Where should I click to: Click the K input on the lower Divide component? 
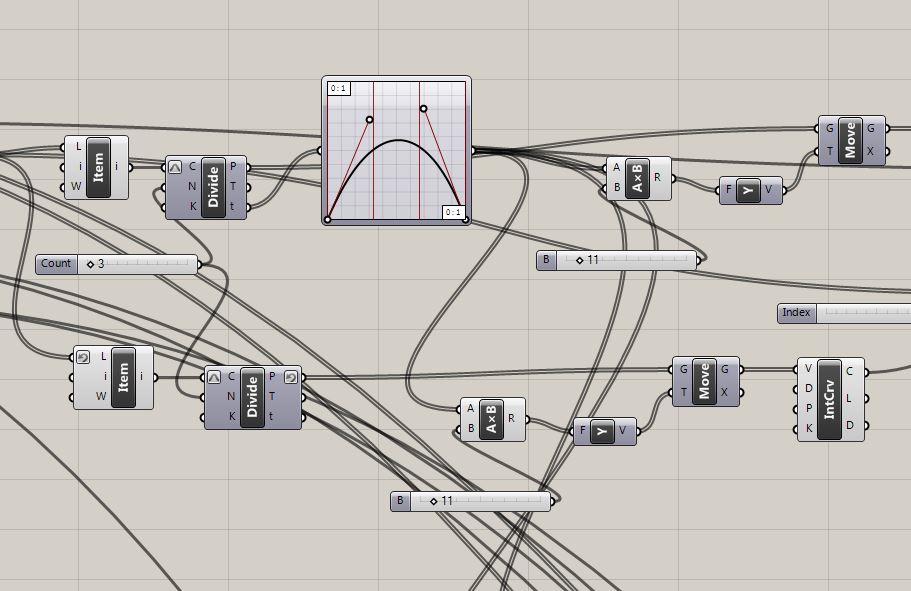pos(232,417)
